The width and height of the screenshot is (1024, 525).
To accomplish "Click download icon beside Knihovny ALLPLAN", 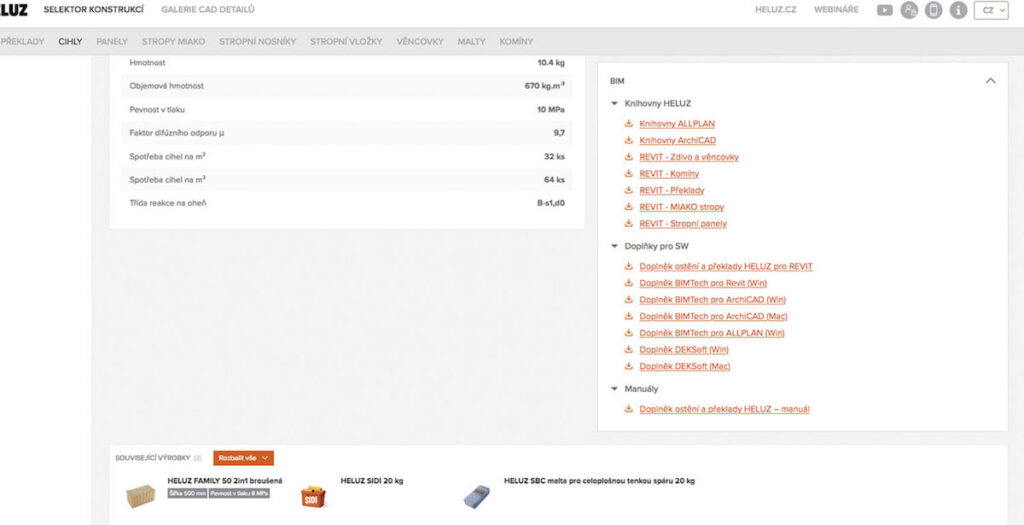I will [629, 124].
